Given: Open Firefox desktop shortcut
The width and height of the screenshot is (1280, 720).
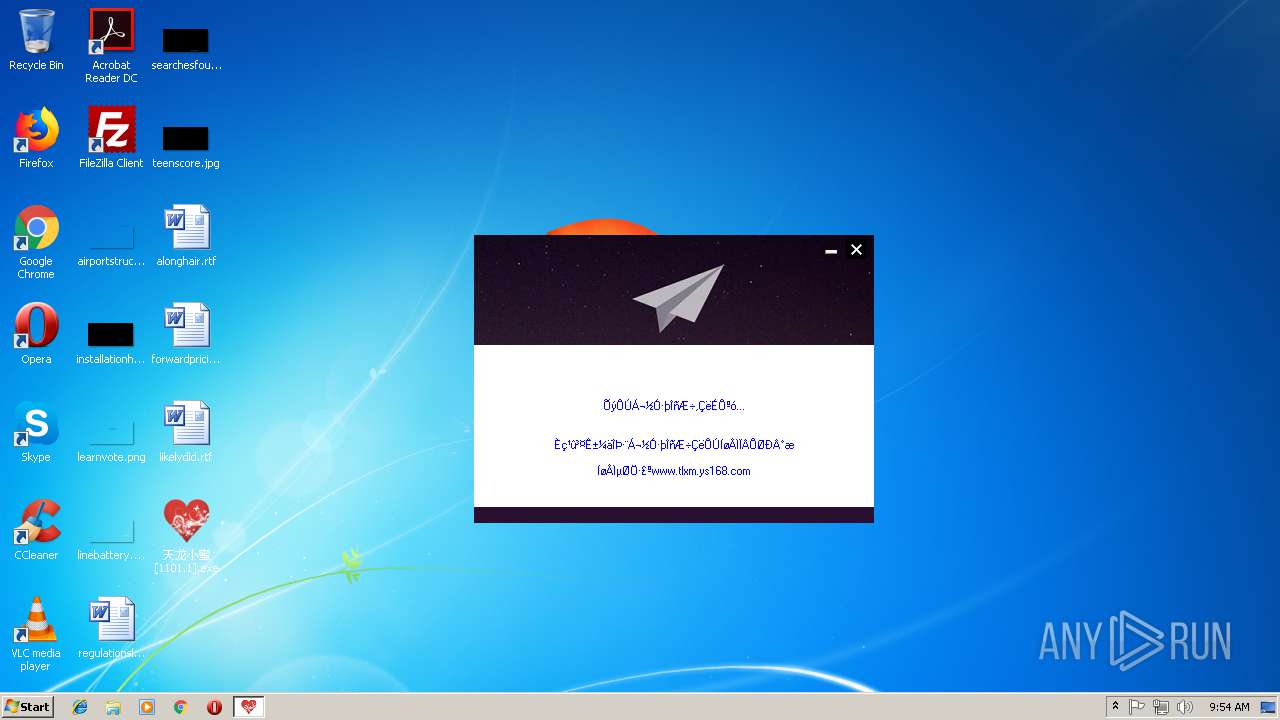Looking at the screenshot, I should pos(36,138).
